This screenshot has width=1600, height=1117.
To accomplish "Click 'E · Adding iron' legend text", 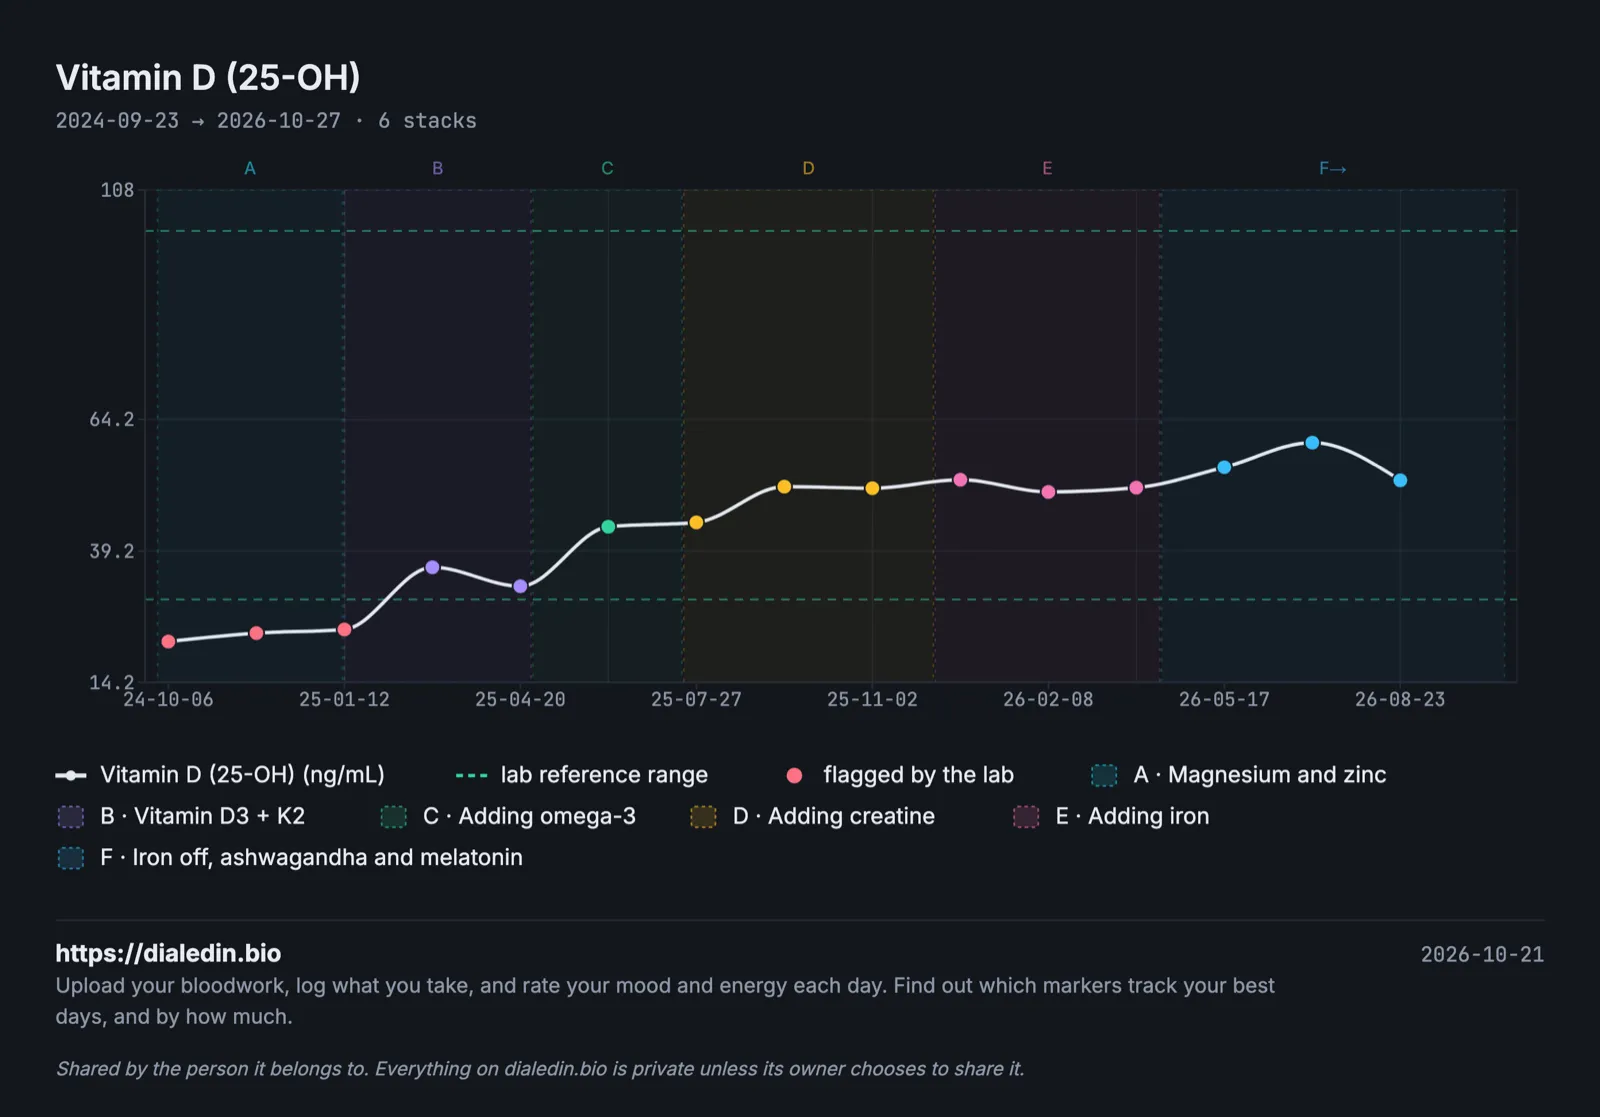I will click(x=1133, y=816).
